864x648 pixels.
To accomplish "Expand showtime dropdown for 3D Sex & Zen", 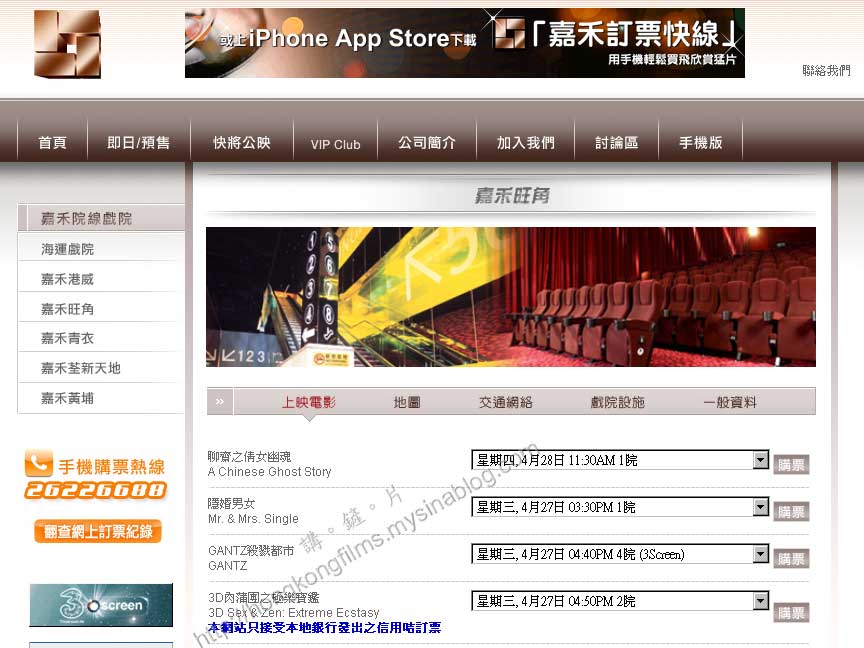I will (760, 601).
